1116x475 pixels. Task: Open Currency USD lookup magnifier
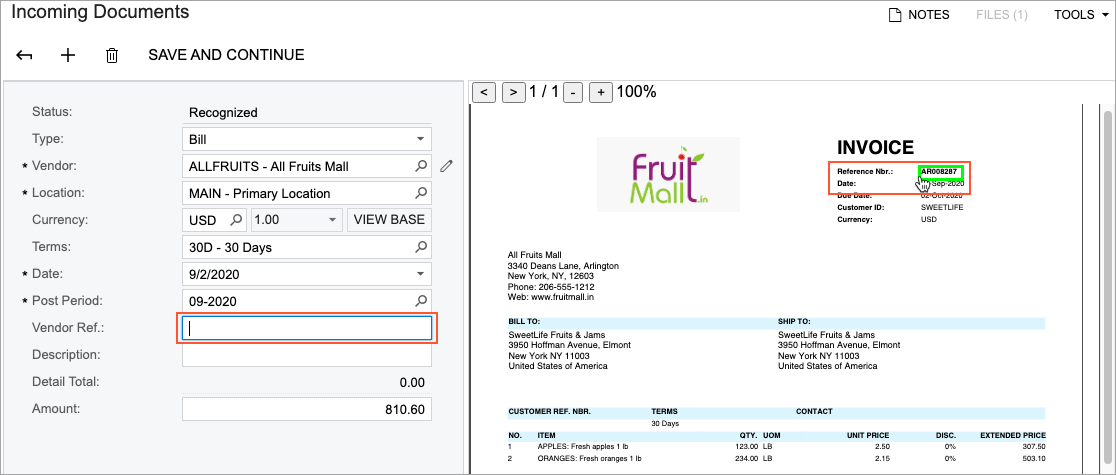tap(237, 220)
